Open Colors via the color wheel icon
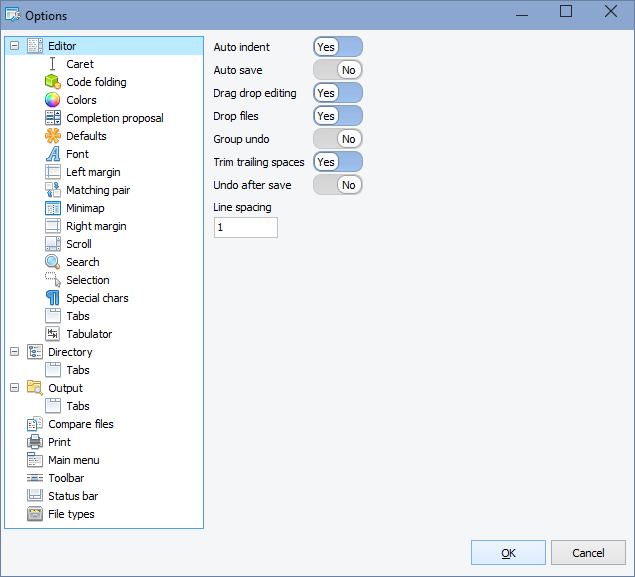Screen dimensions: 635x577 [x=53, y=100]
